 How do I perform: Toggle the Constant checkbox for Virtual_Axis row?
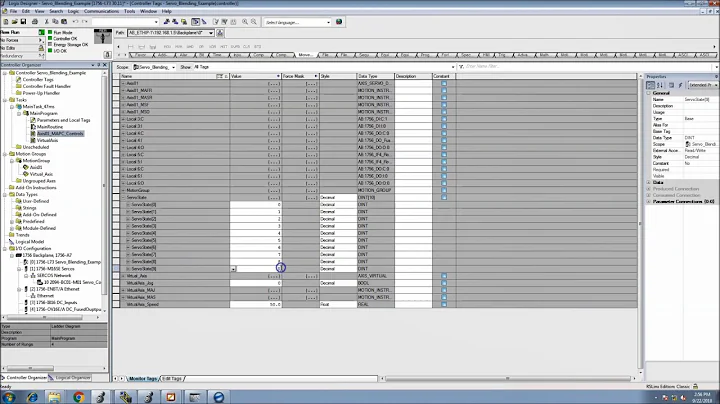444,276
